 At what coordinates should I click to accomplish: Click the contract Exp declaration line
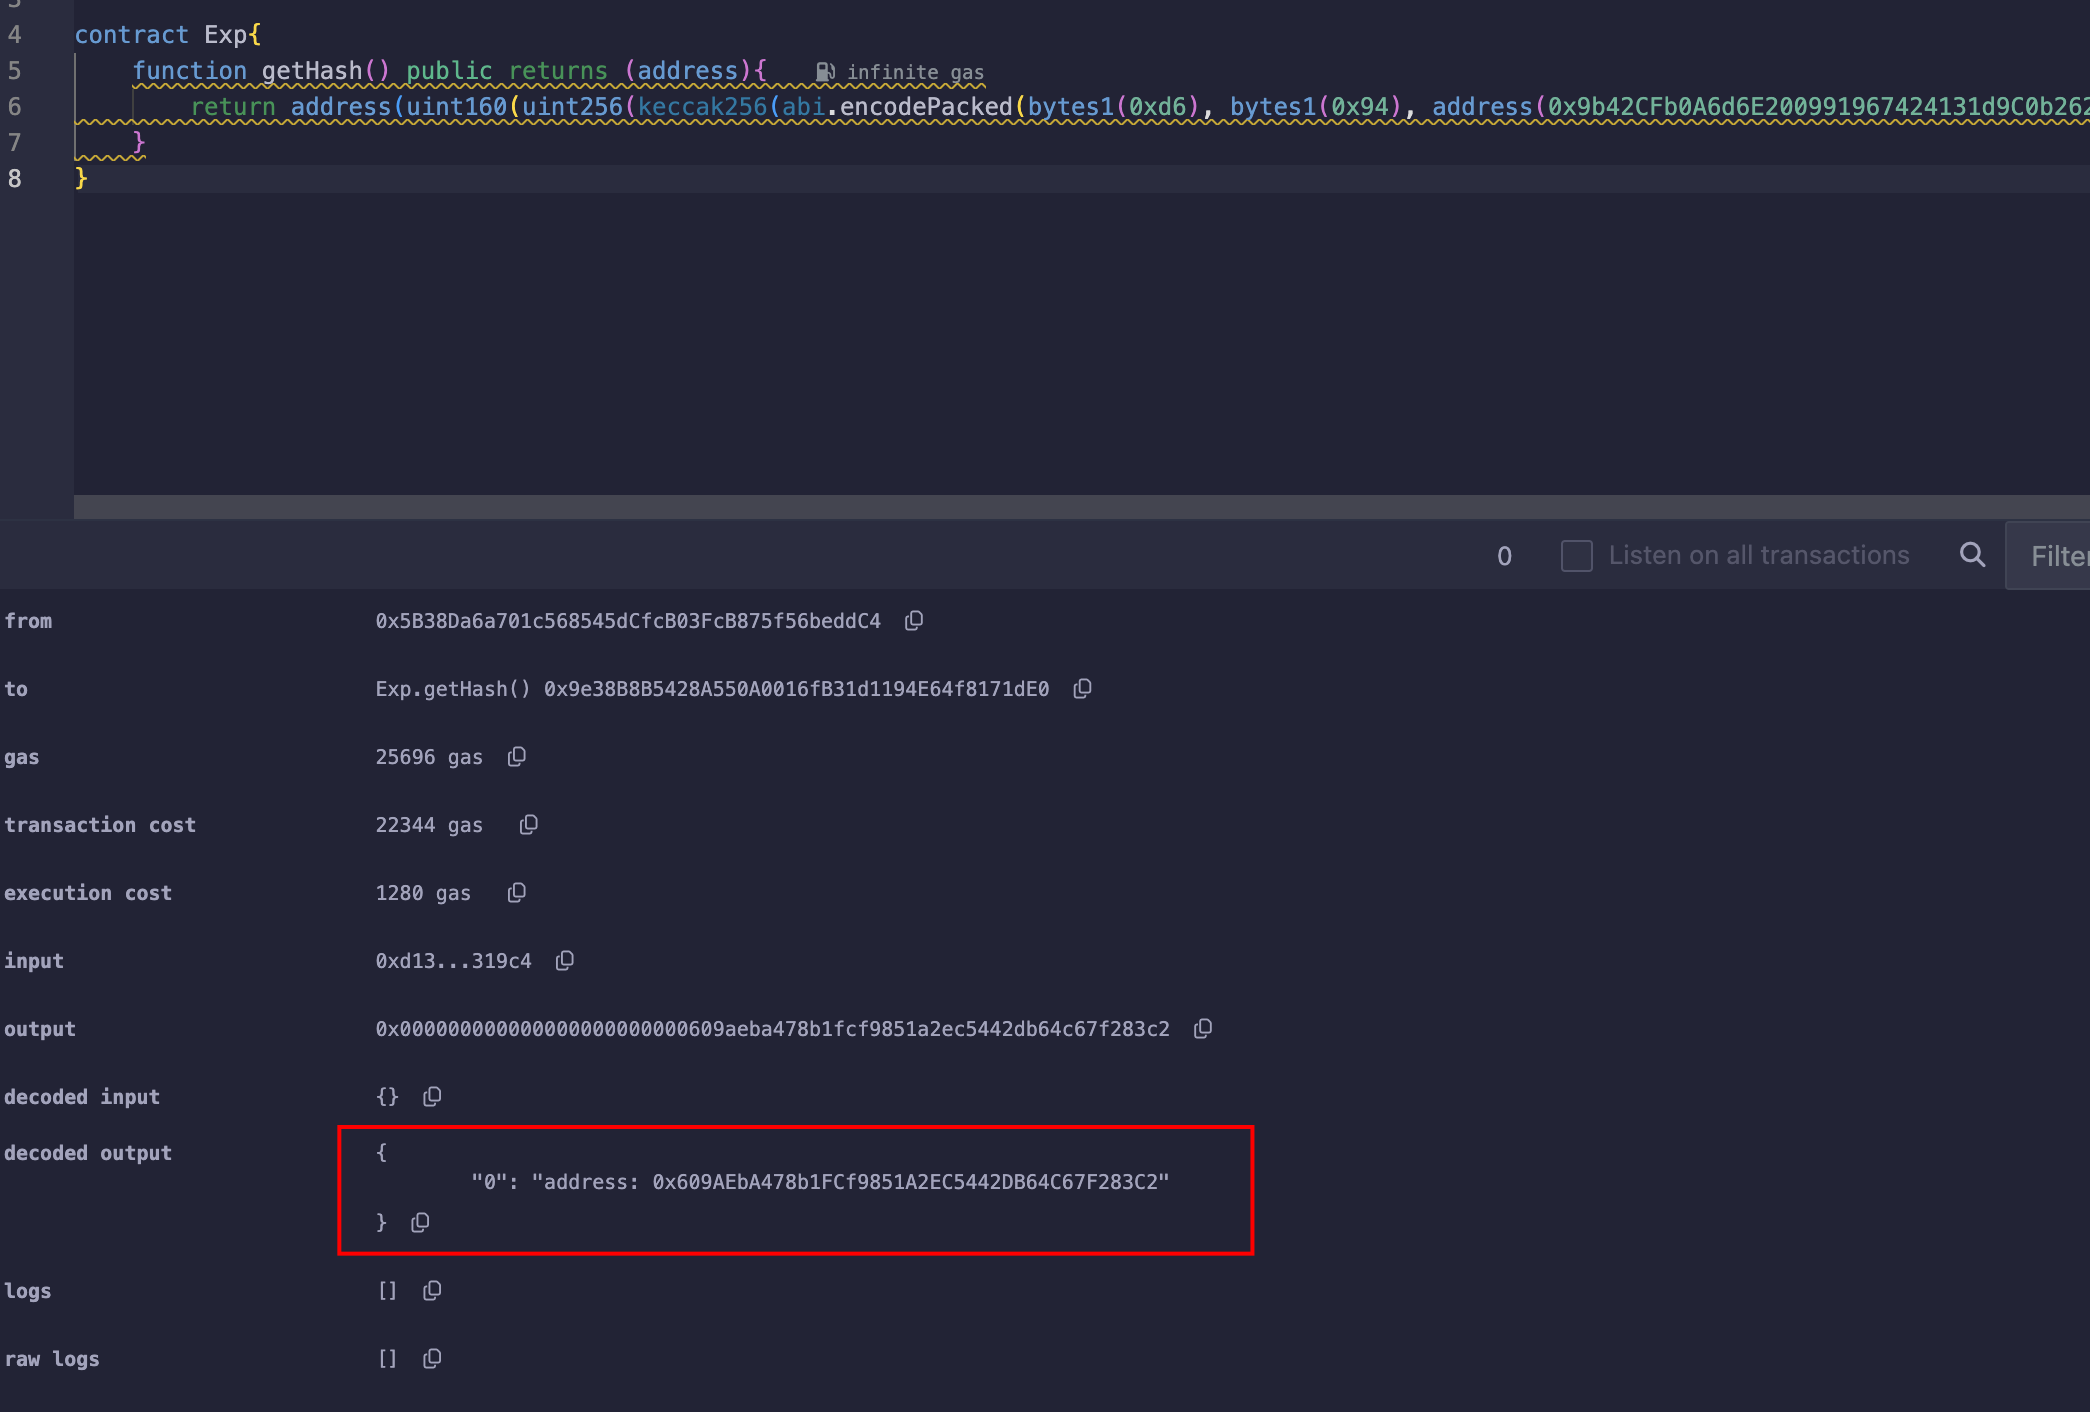point(168,35)
